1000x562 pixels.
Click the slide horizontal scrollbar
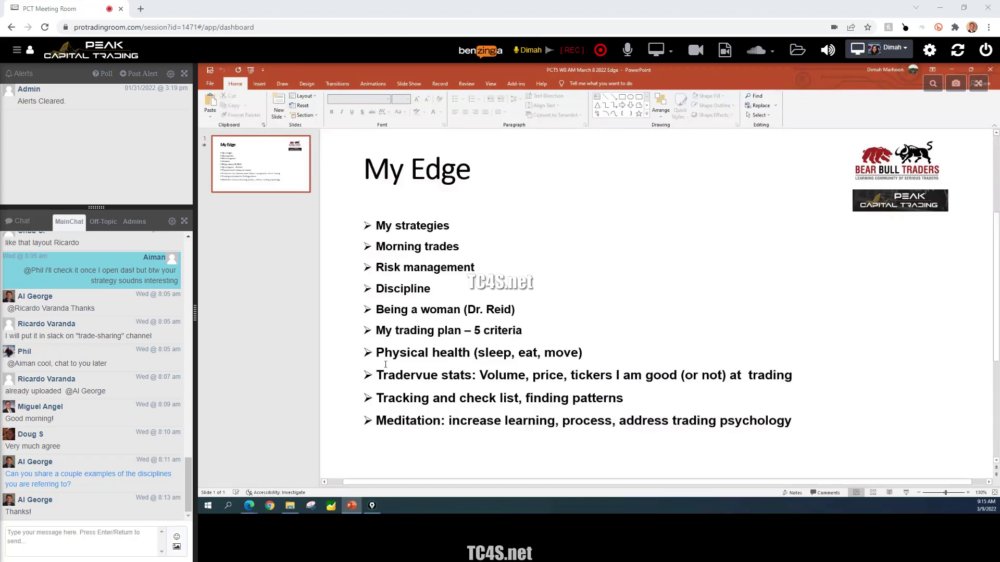point(657,482)
